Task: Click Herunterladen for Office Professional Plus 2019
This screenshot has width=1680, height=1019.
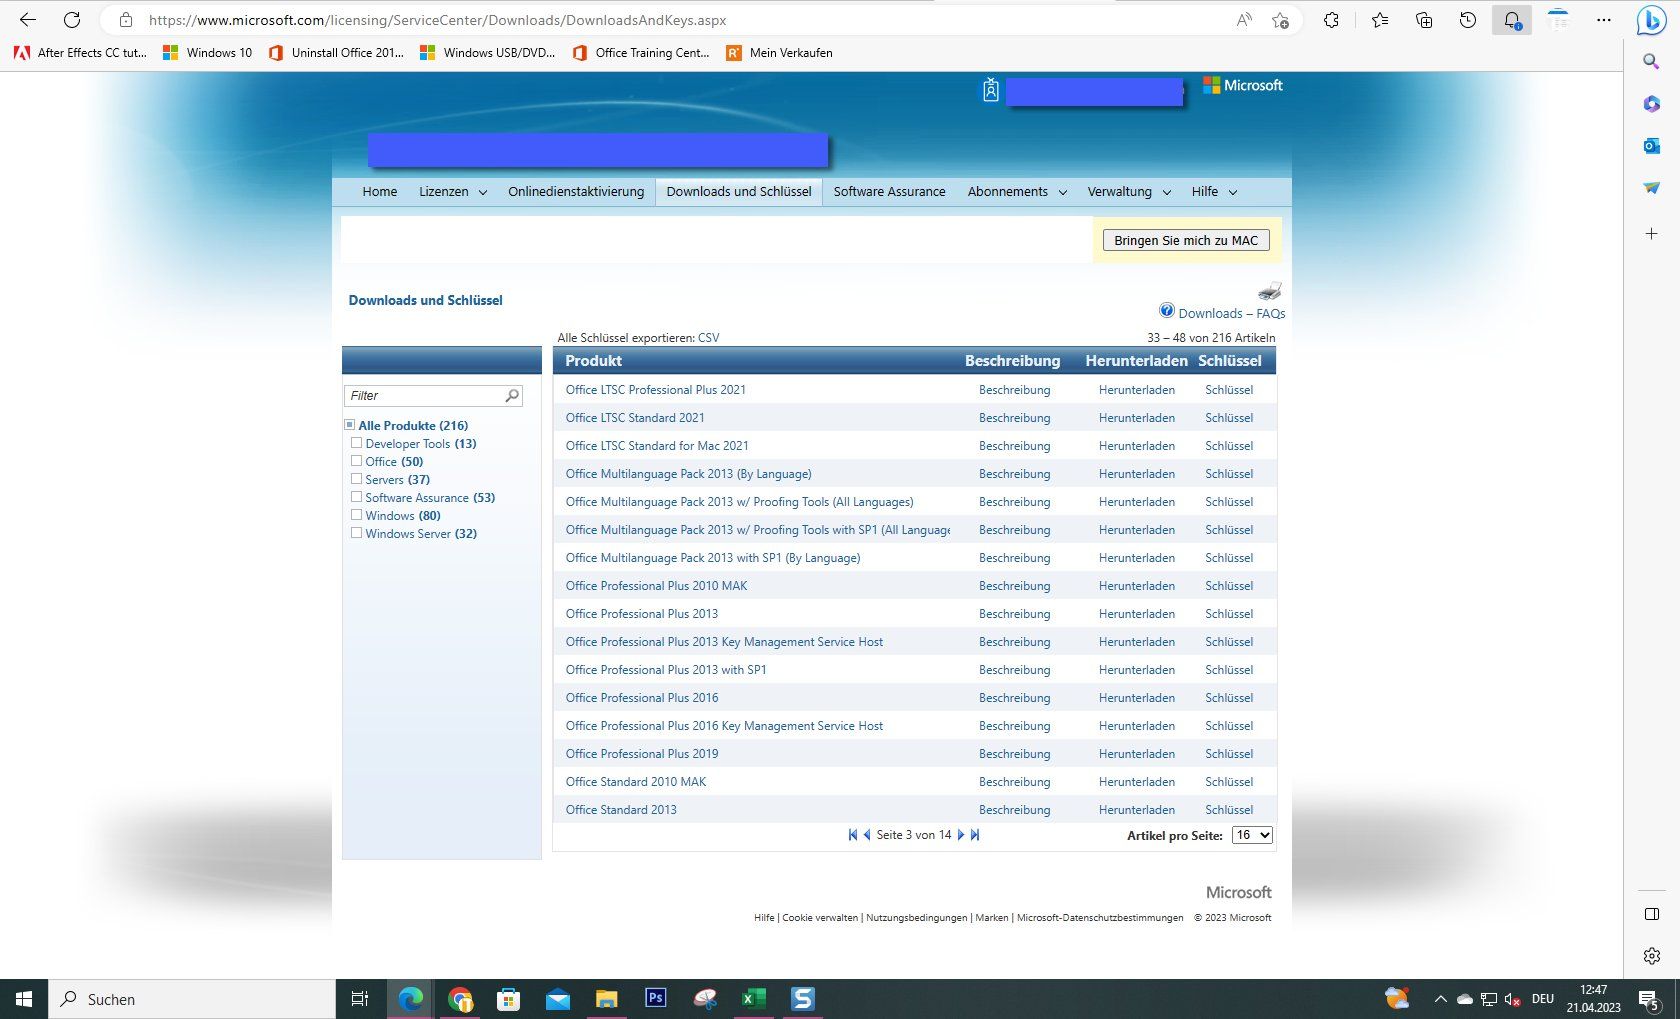Action: (x=1136, y=754)
